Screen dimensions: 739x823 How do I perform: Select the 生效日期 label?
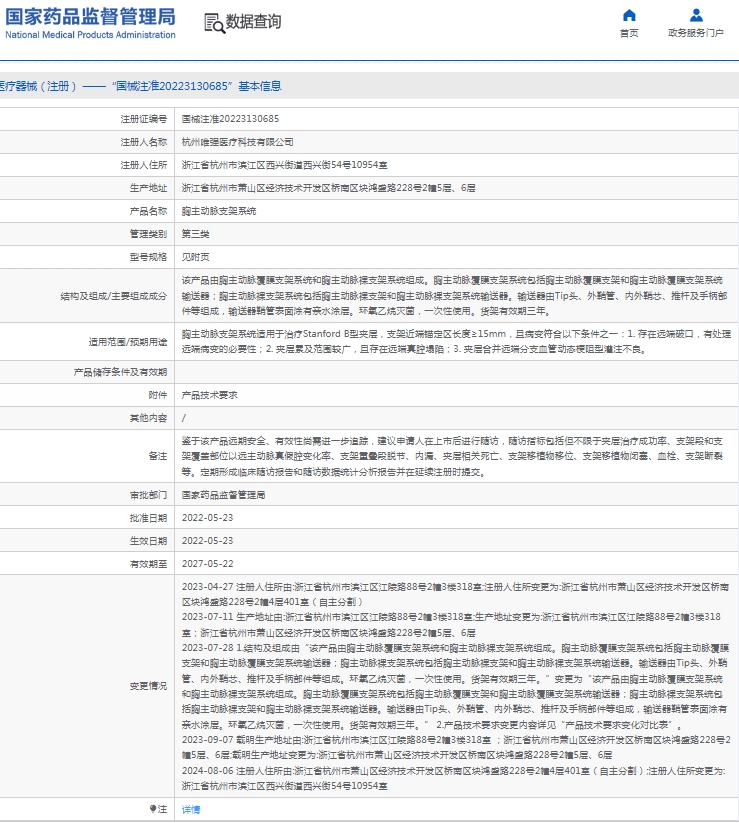149,541
